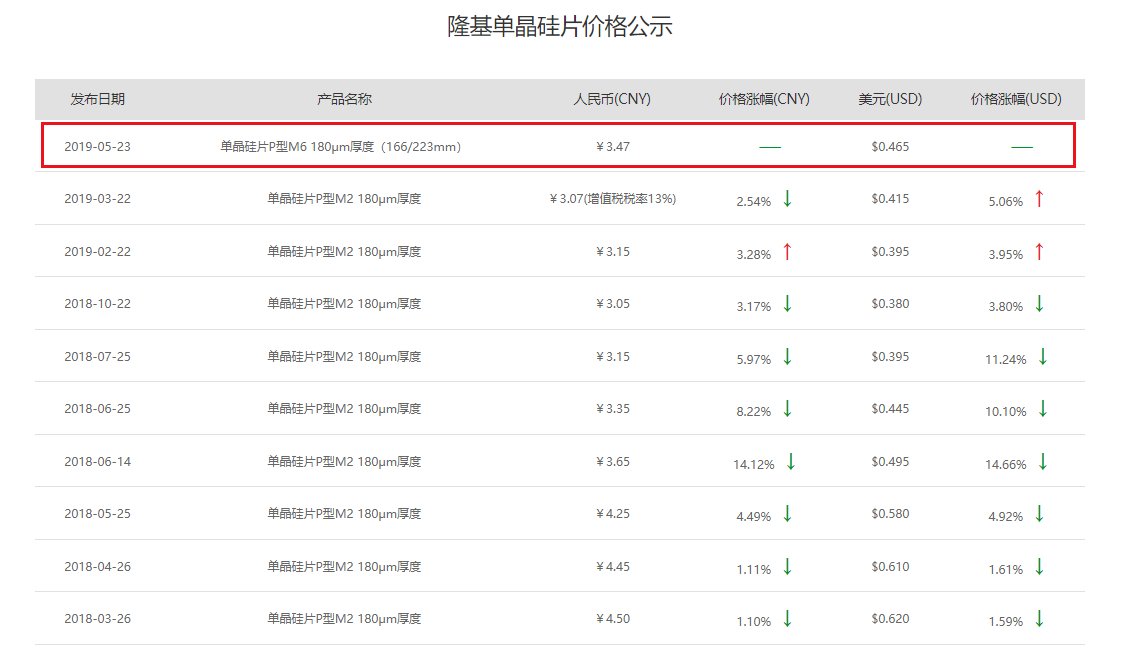Click green down arrow beside 14.12%

tap(791, 462)
